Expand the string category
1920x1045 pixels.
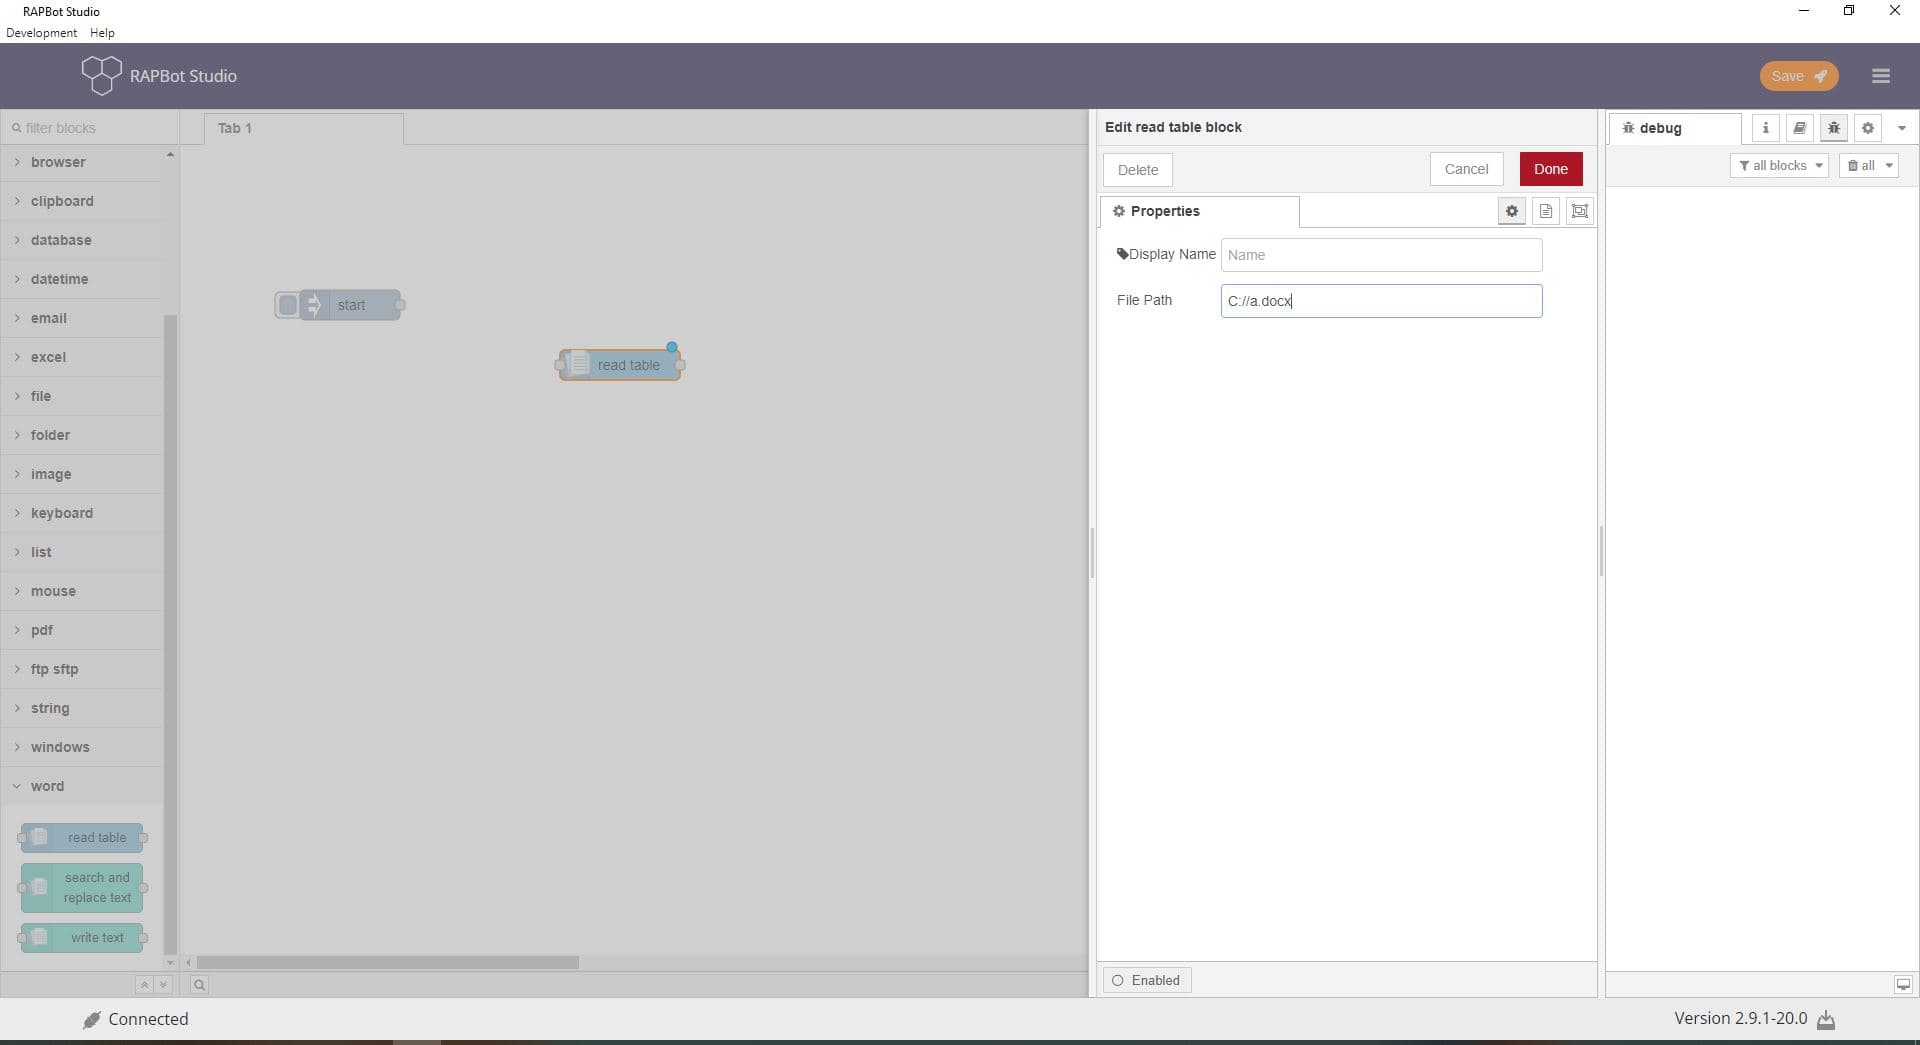pos(81,708)
